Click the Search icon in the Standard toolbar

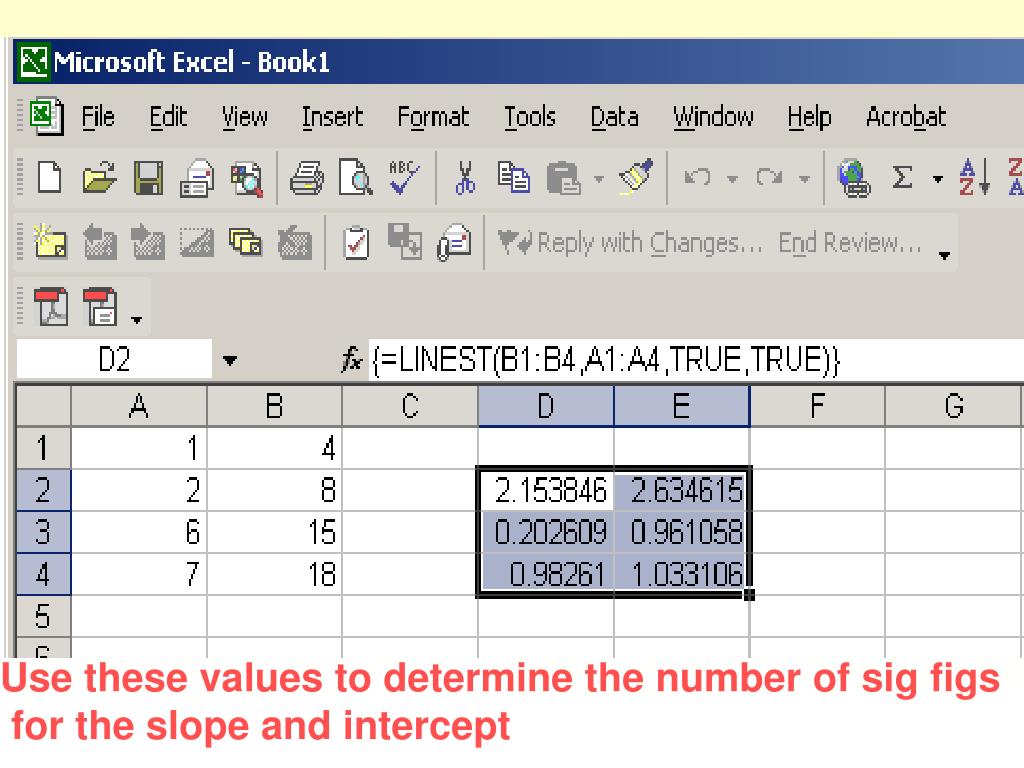[x=246, y=178]
